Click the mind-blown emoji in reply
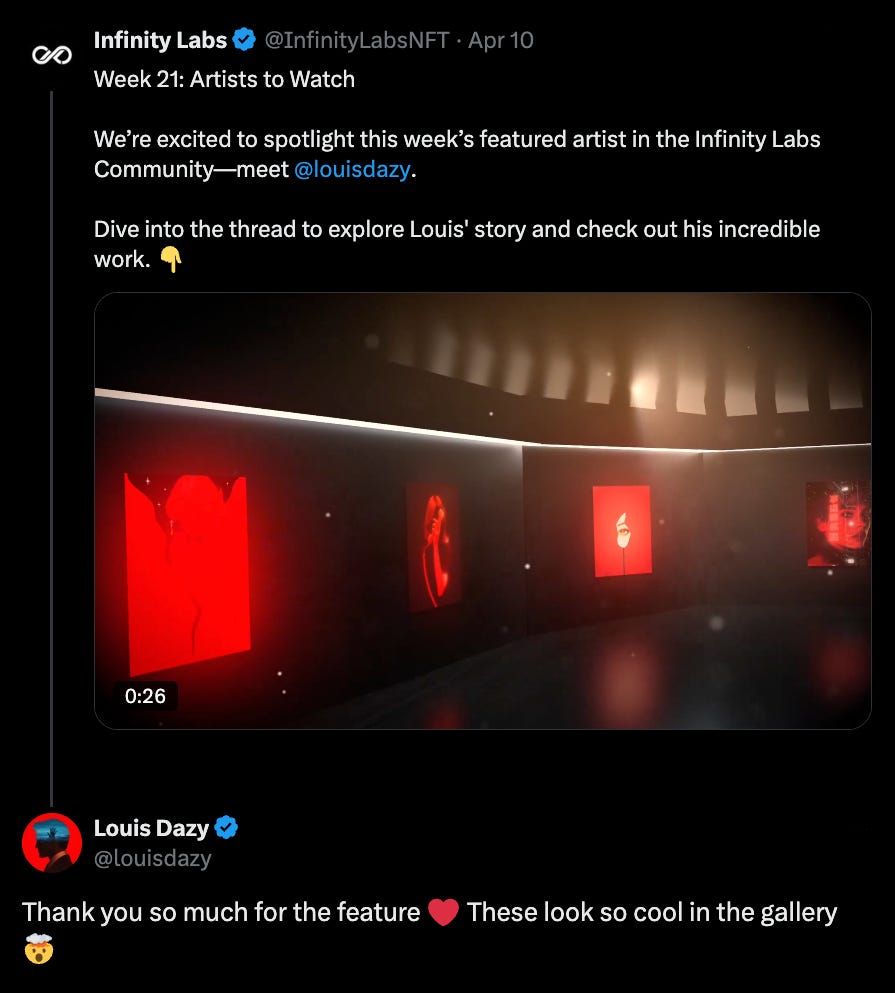 point(39,948)
